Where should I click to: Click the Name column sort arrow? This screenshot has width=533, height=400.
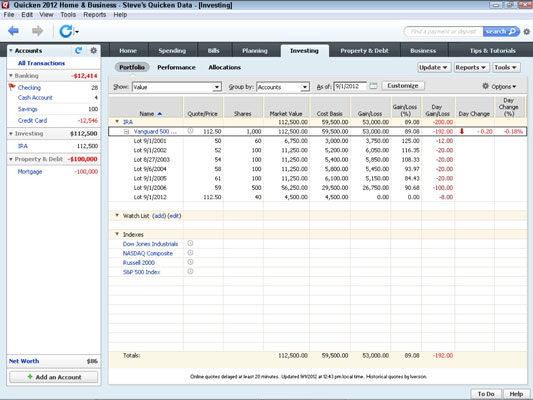[x=160, y=114]
